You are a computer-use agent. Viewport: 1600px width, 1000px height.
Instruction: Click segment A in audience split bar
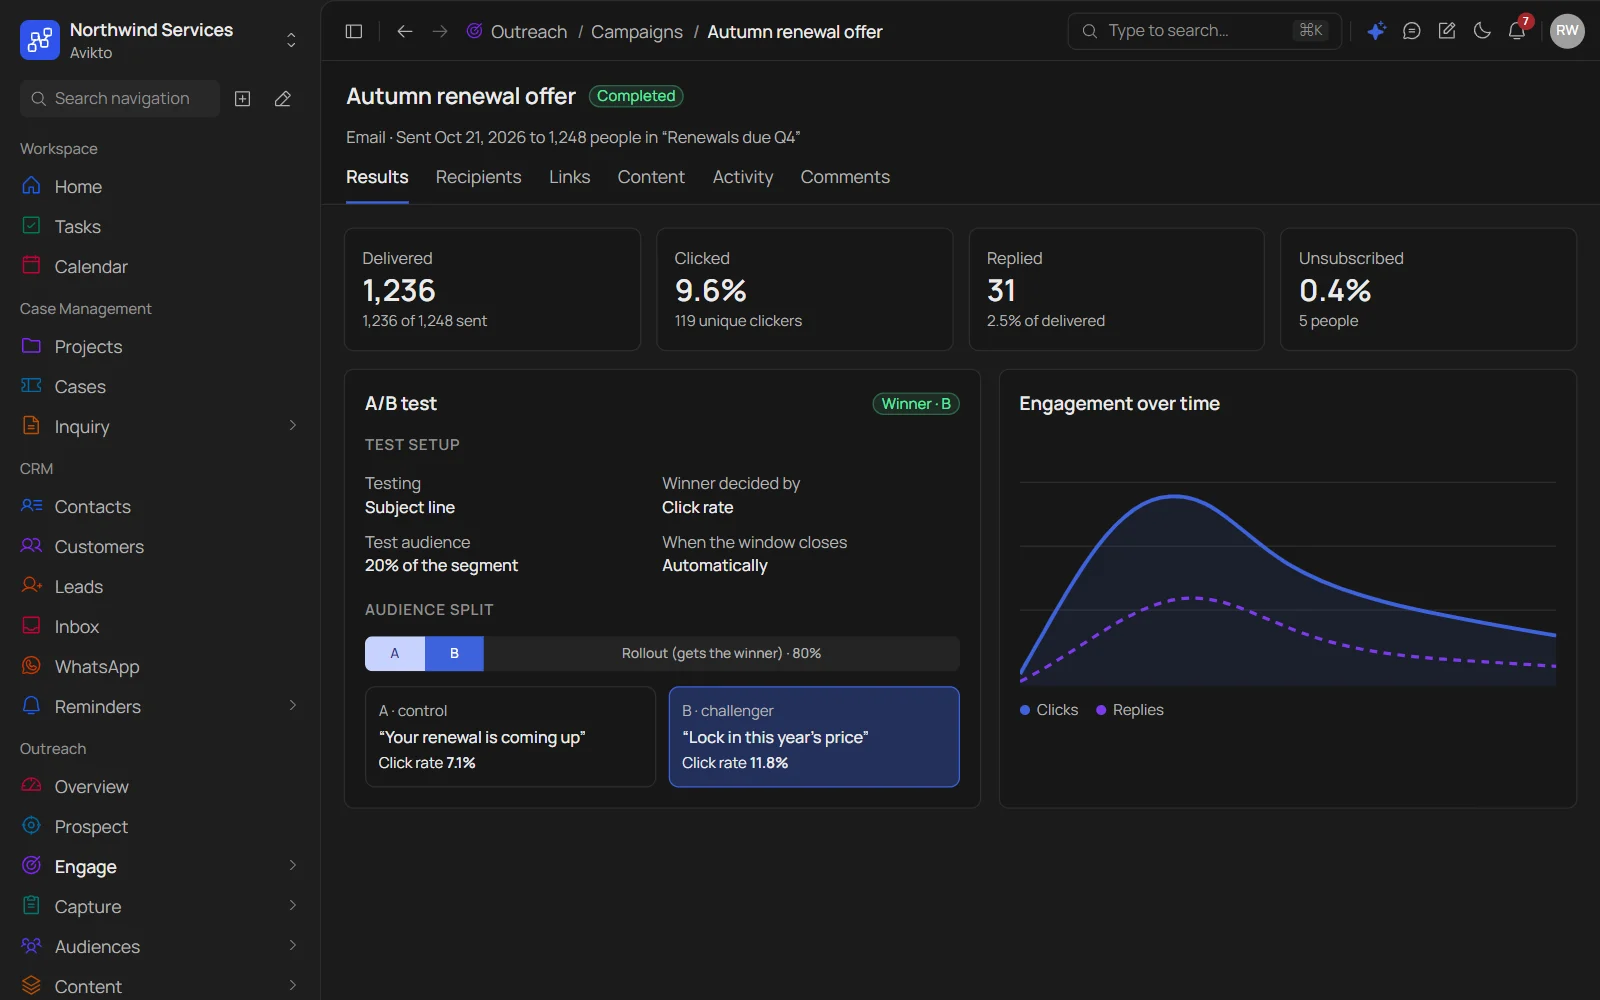click(395, 653)
